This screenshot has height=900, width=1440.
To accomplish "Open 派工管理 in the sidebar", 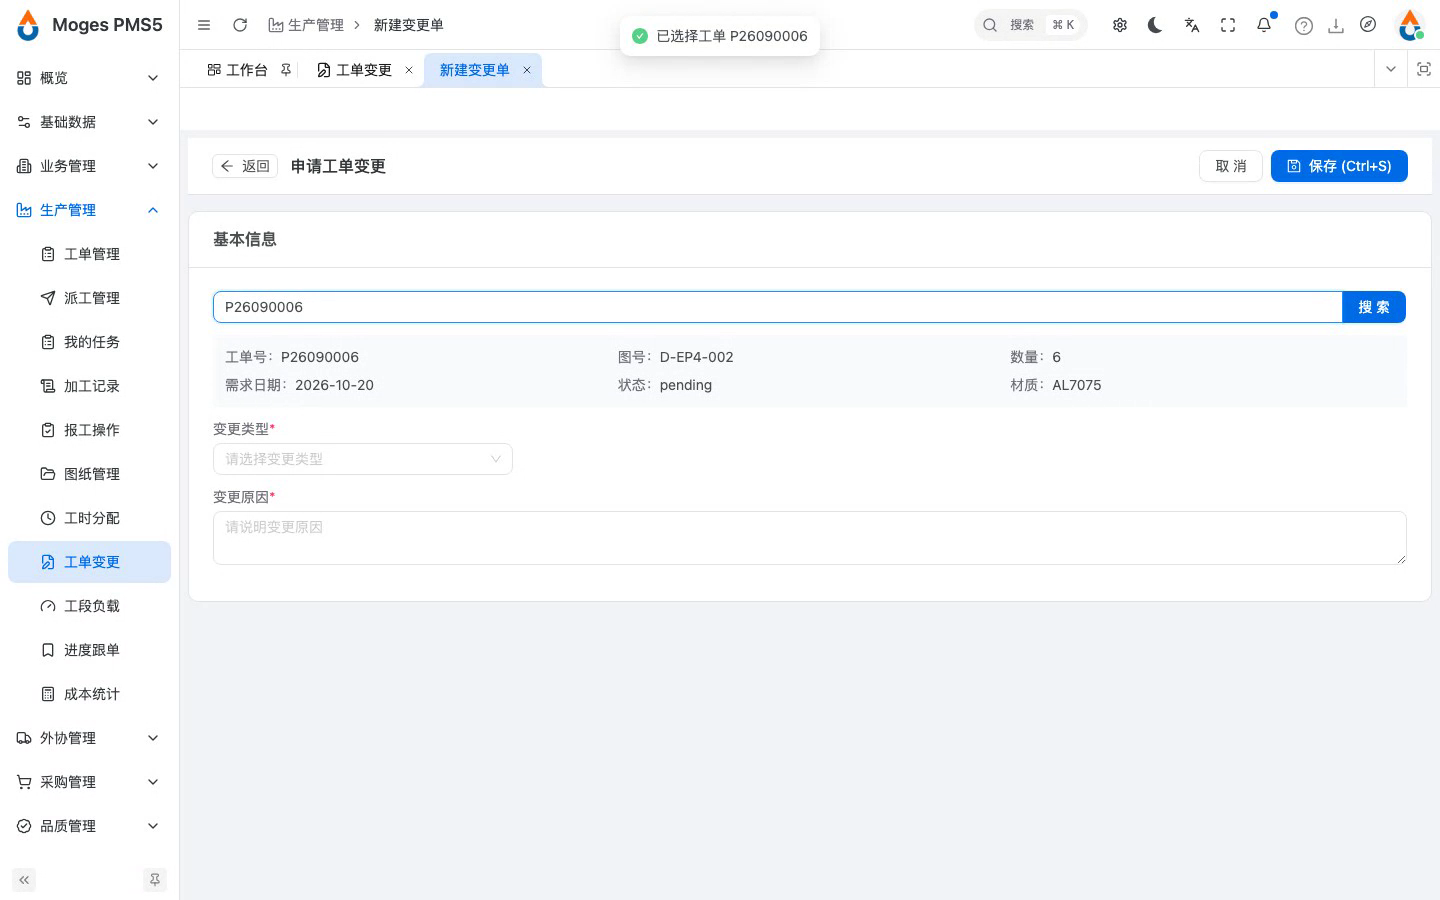I will click(89, 298).
